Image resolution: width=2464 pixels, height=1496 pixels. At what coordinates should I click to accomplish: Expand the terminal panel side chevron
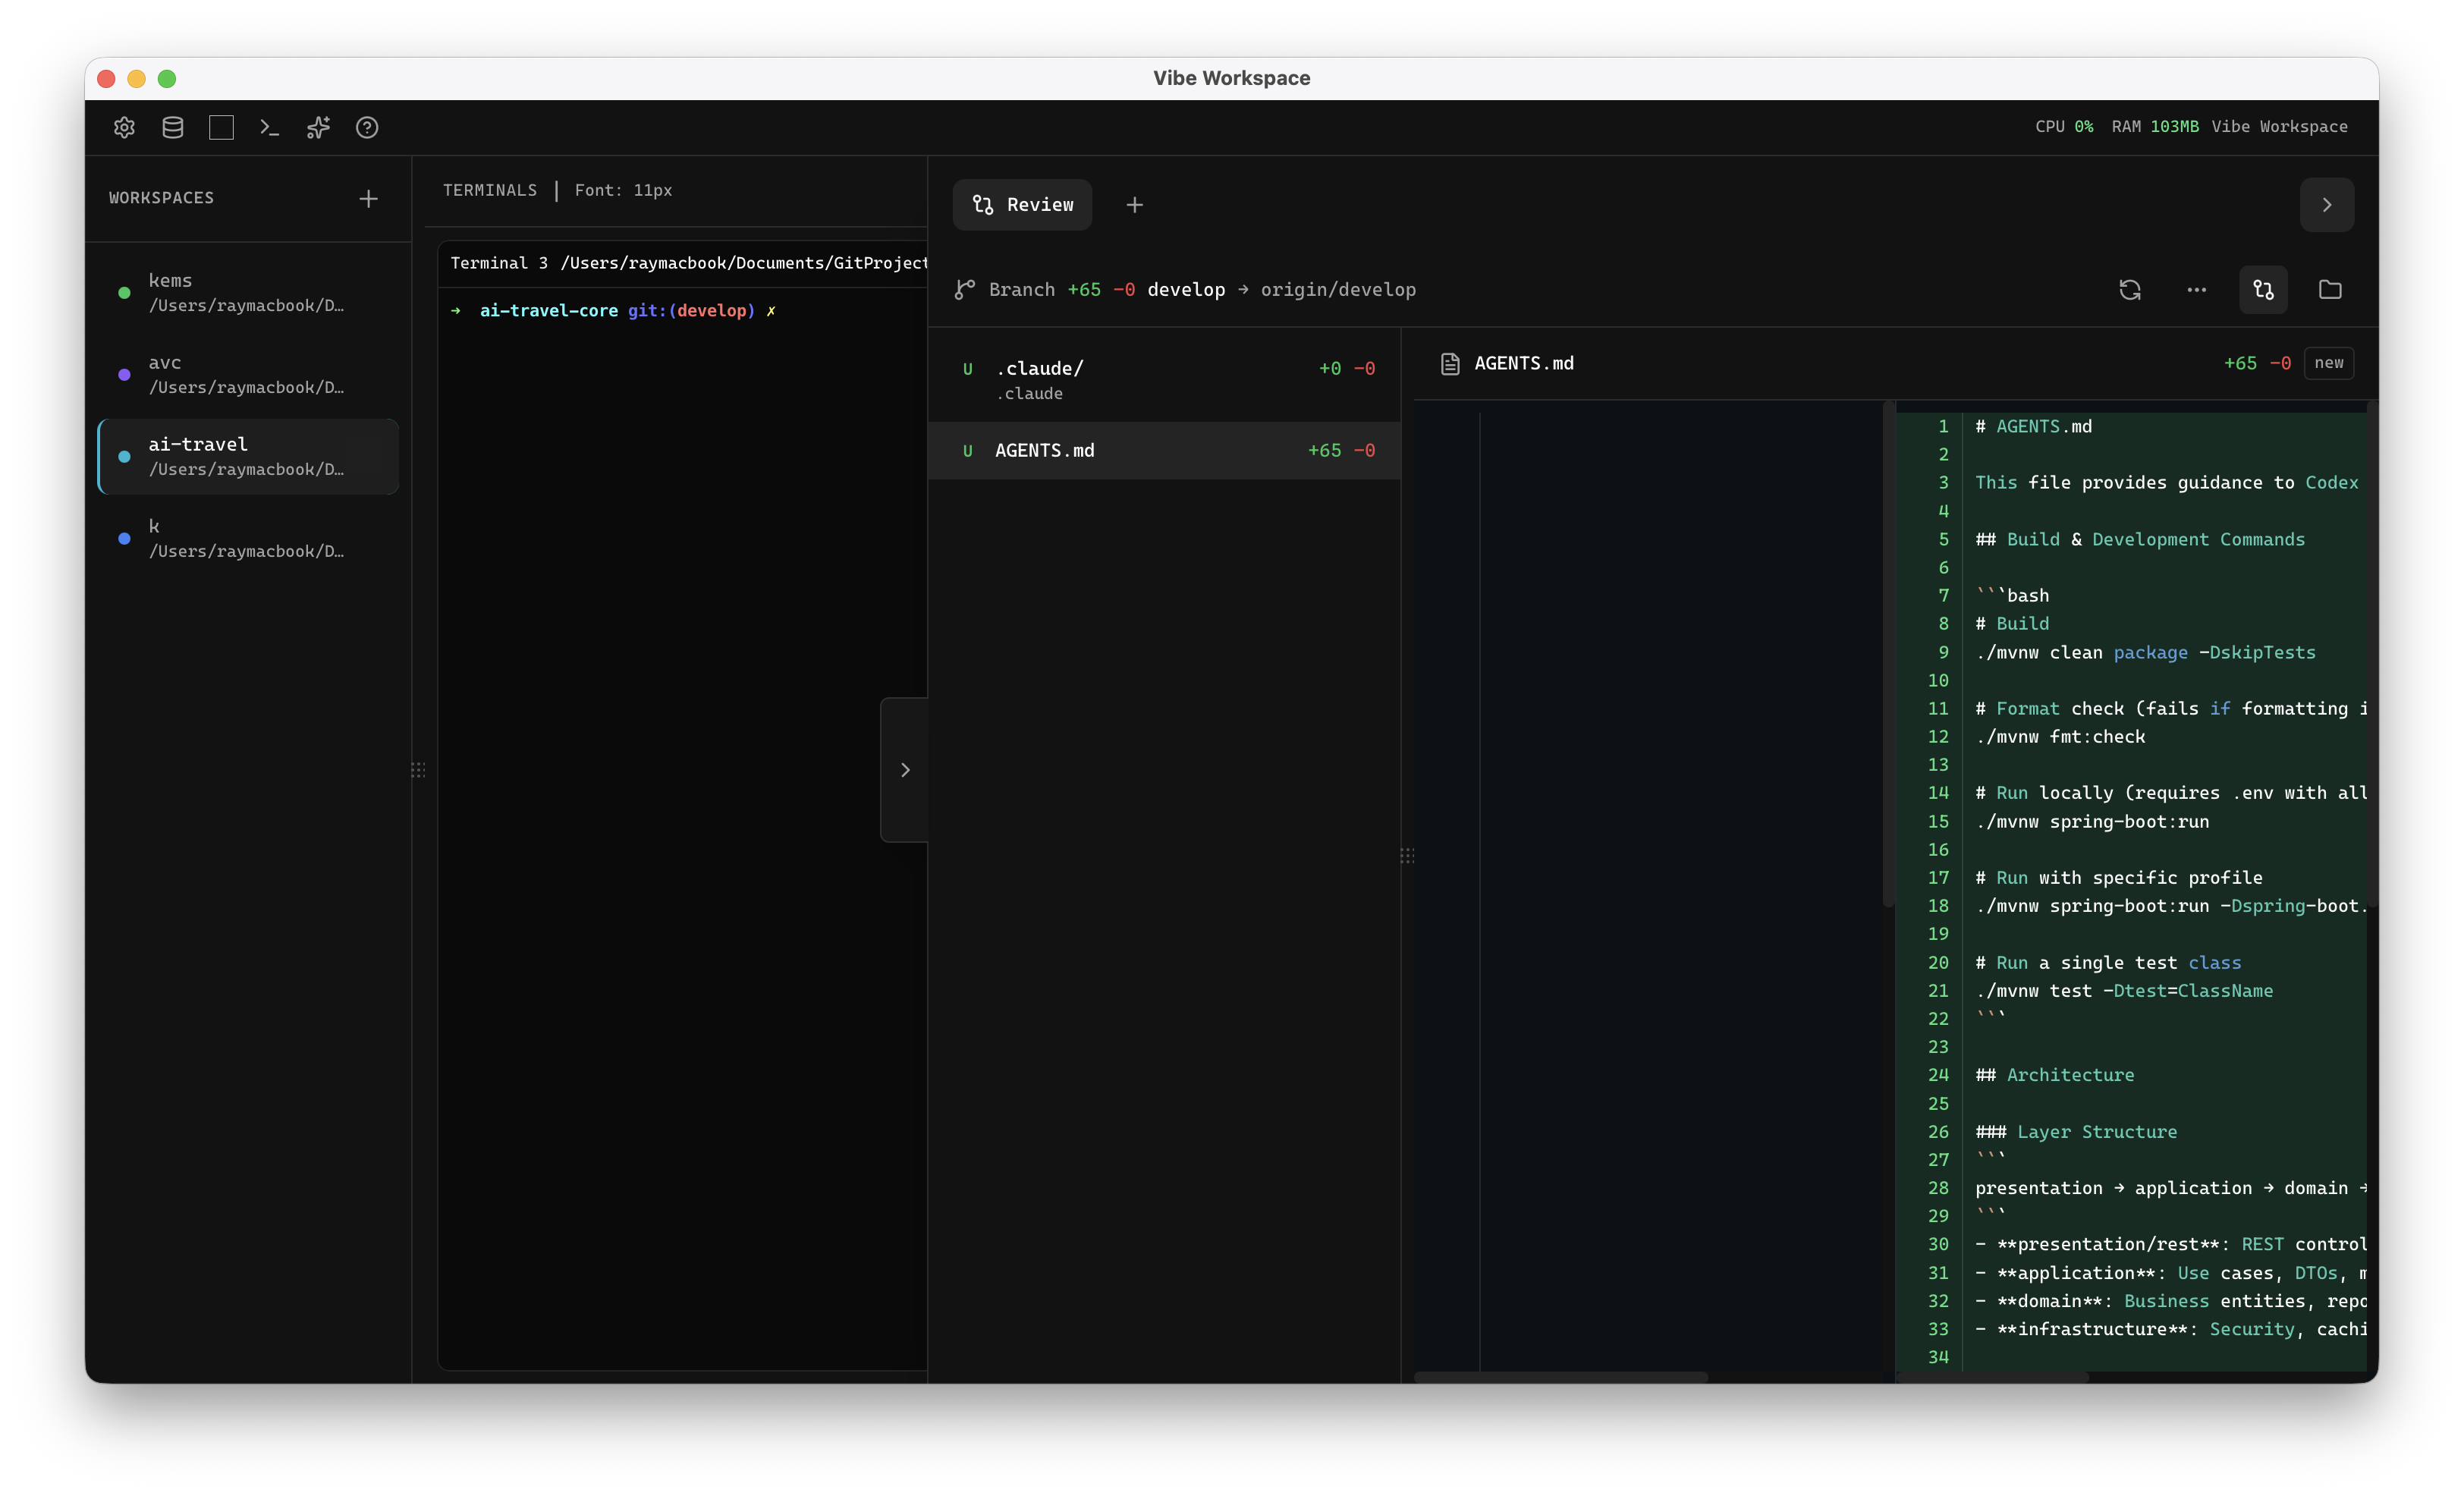[x=904, y=769]
